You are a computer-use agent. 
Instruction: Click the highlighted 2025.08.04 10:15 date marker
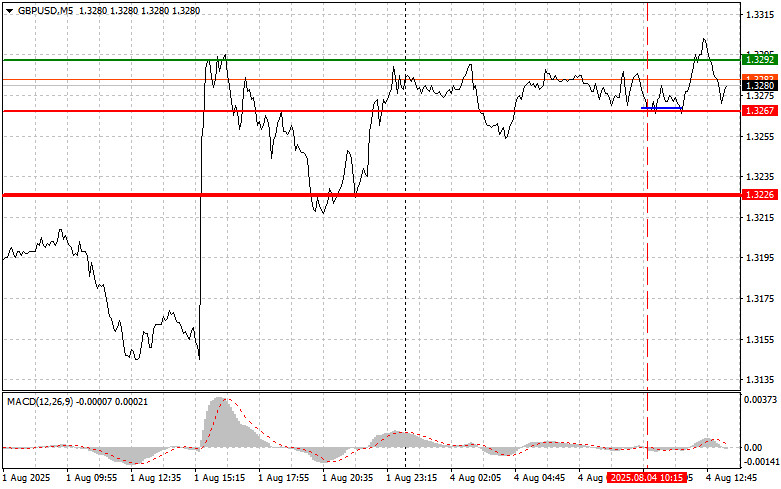click(x=647, y=478)
